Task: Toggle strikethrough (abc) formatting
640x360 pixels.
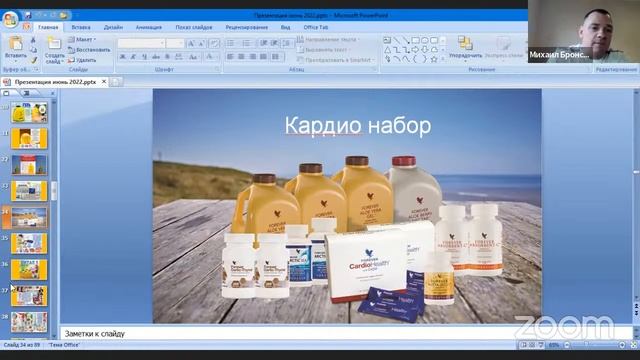Action: (x=156, y=57)
